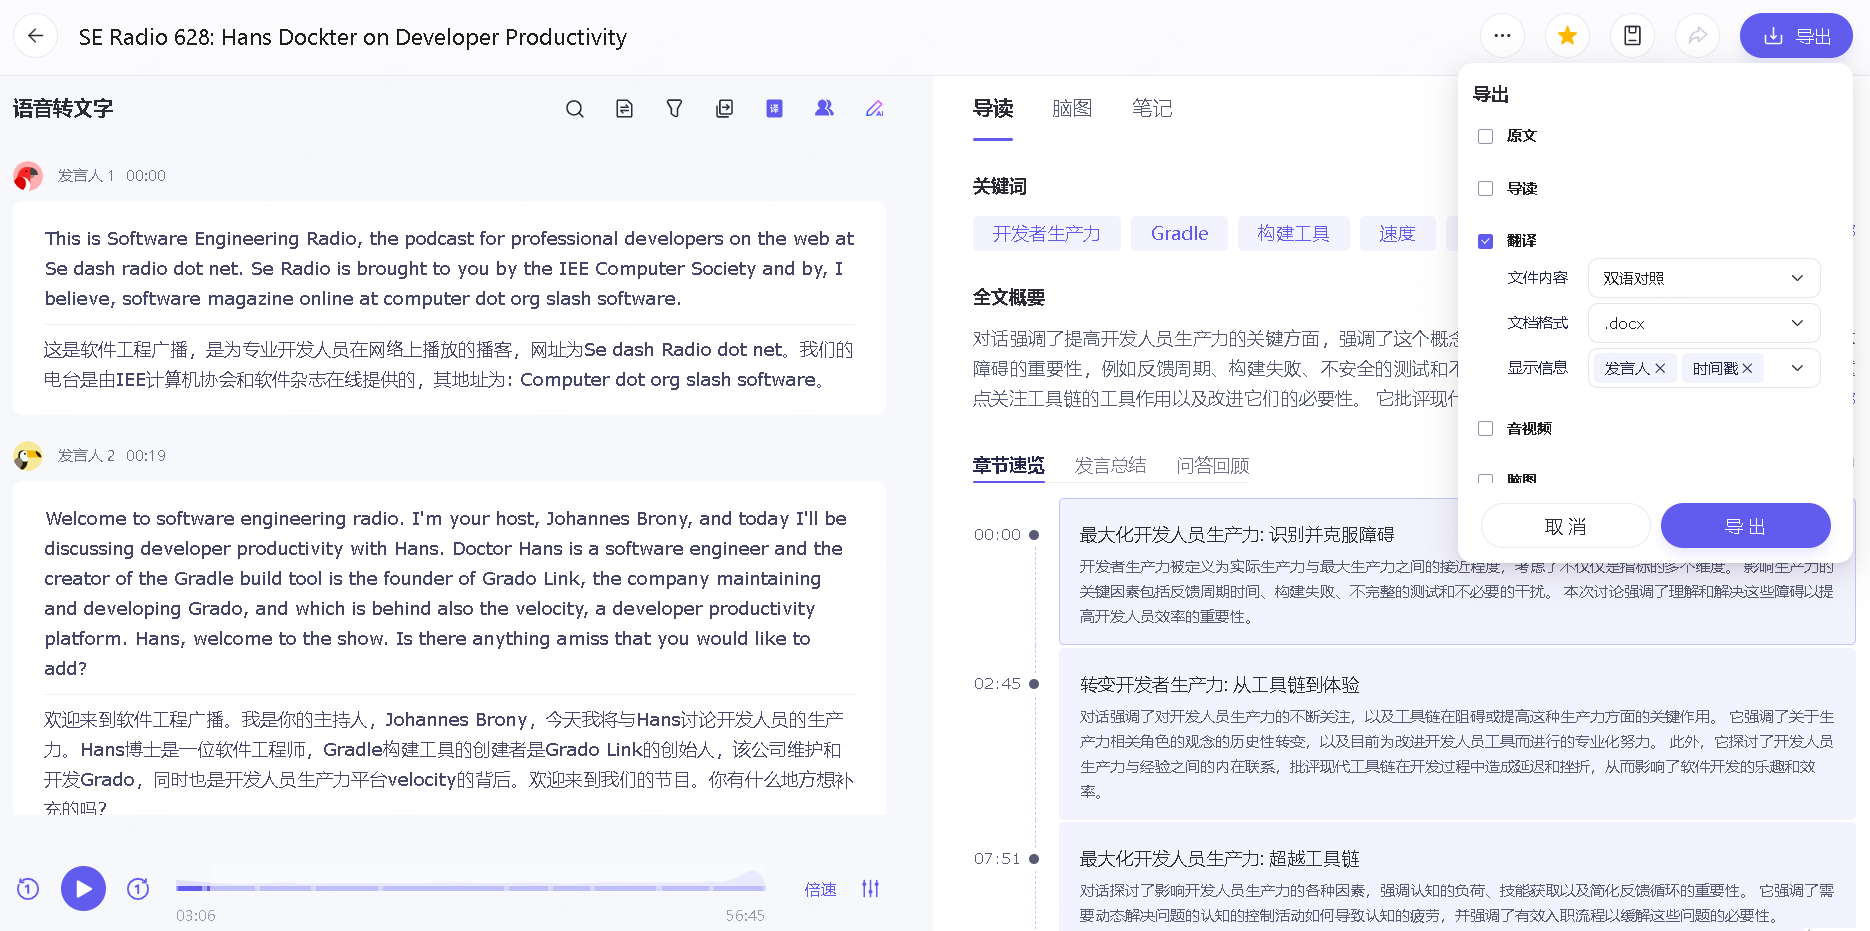The image size is (1870, 931).
Task: Switch to the 导读 tab
Action: point(993,108)
